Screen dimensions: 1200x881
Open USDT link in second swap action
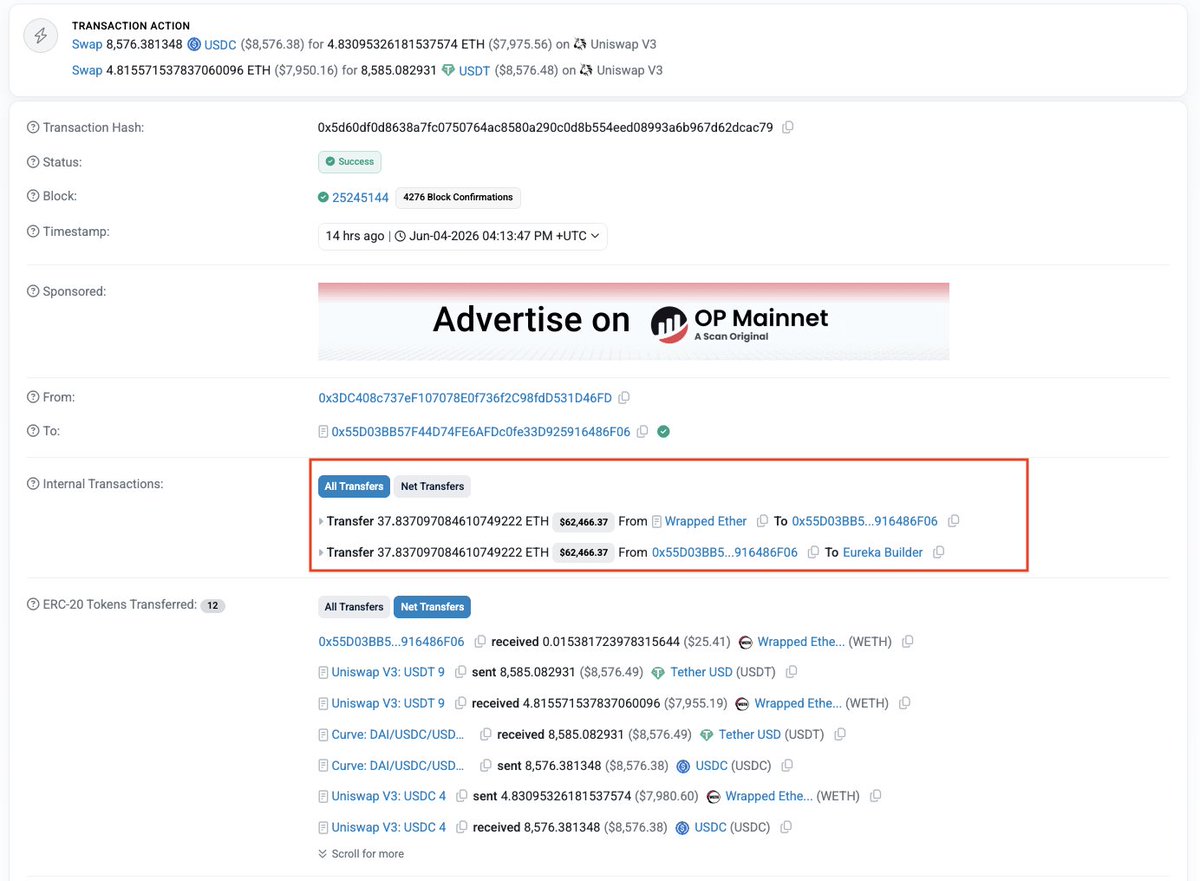(474, 71)
